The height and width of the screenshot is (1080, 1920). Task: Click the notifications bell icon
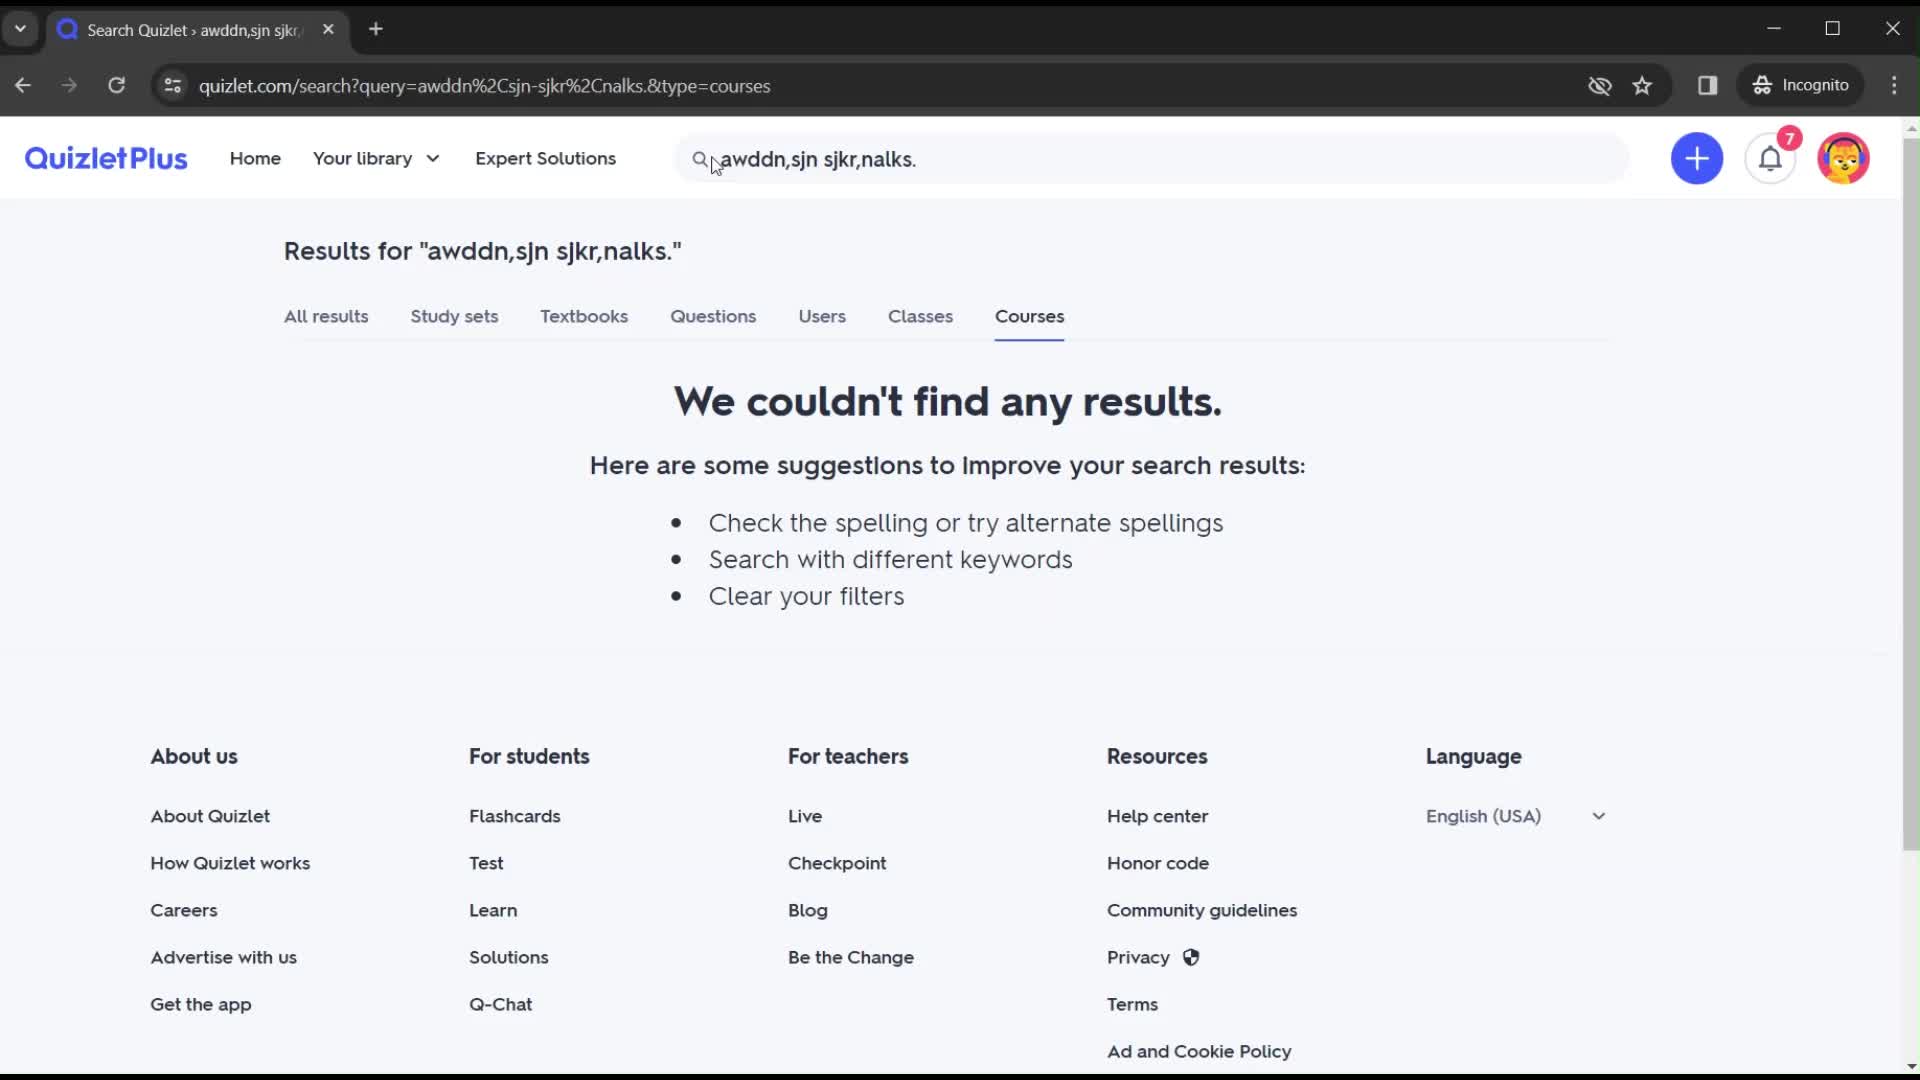1774,158
